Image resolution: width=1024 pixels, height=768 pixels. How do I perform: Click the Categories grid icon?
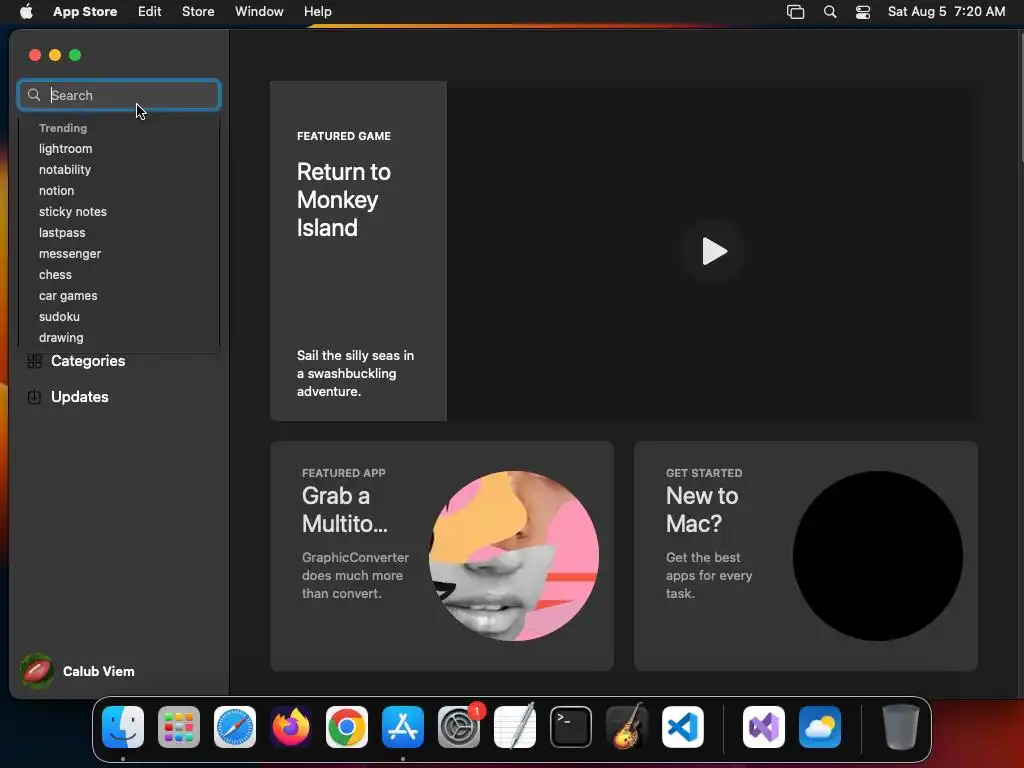point(35,361)
